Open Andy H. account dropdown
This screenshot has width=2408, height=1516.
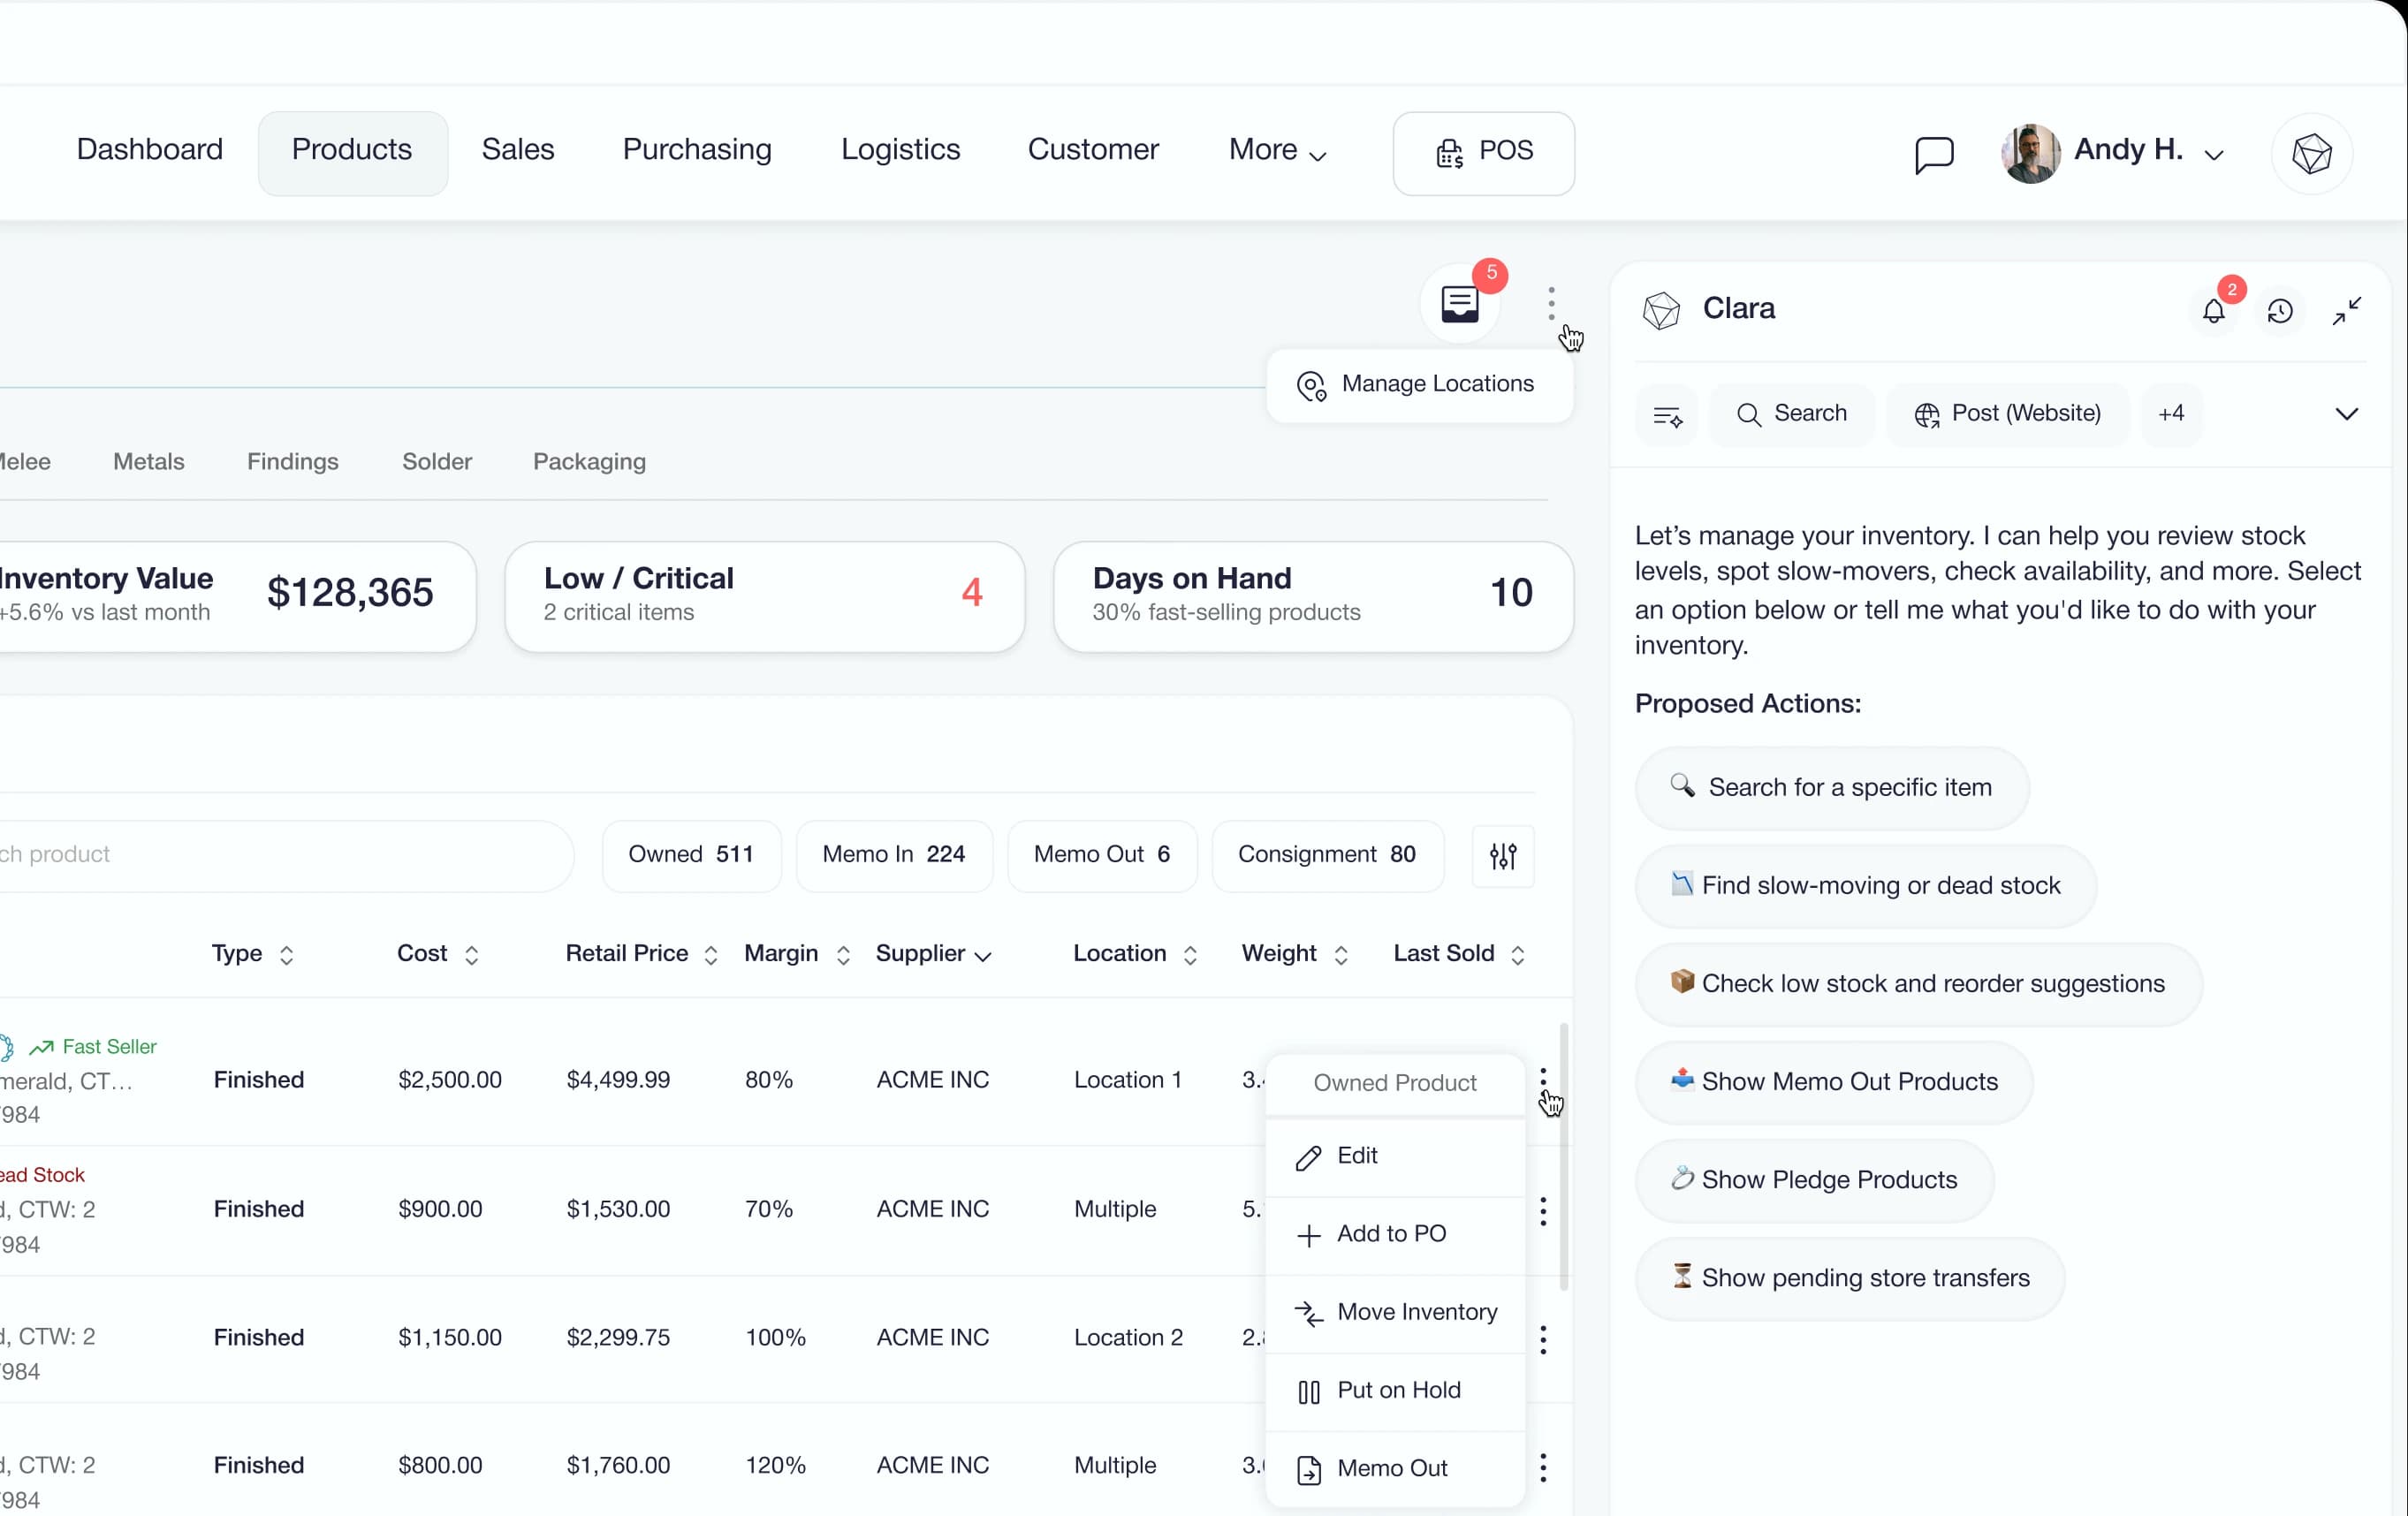click(x=2215, y=154)
